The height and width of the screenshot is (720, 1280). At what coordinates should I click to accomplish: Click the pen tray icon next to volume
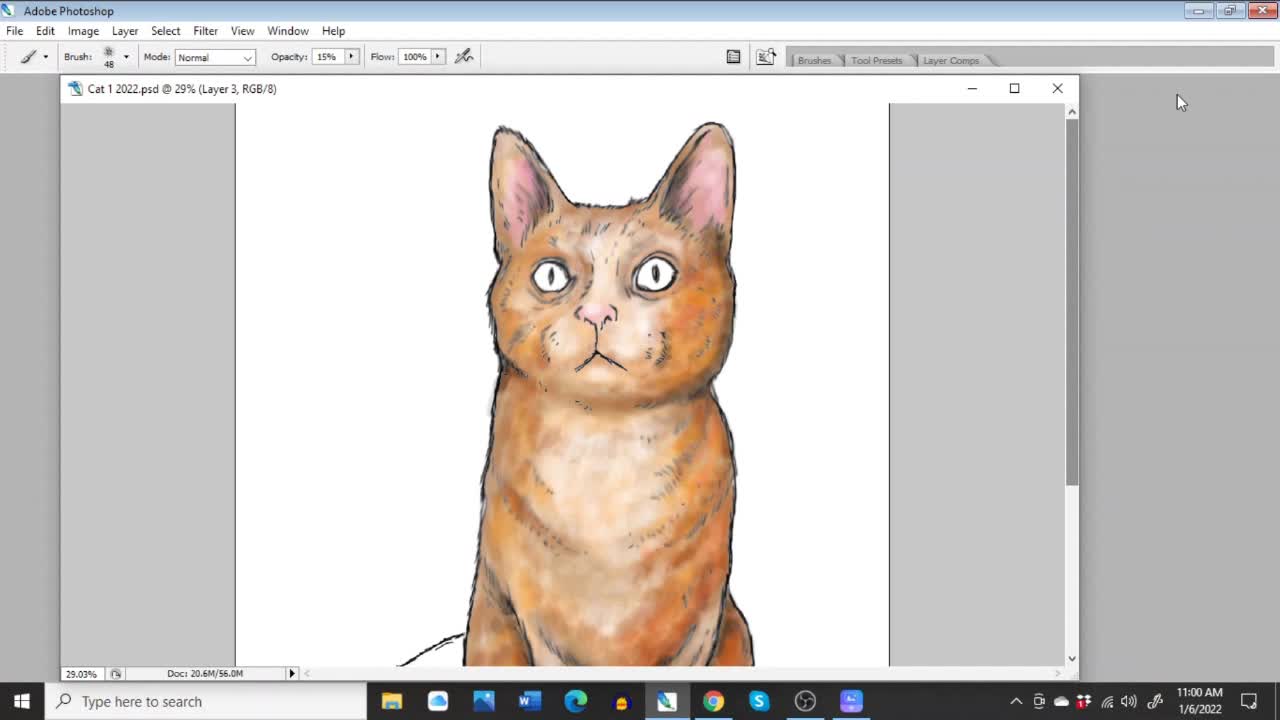tap(1154, 701)
